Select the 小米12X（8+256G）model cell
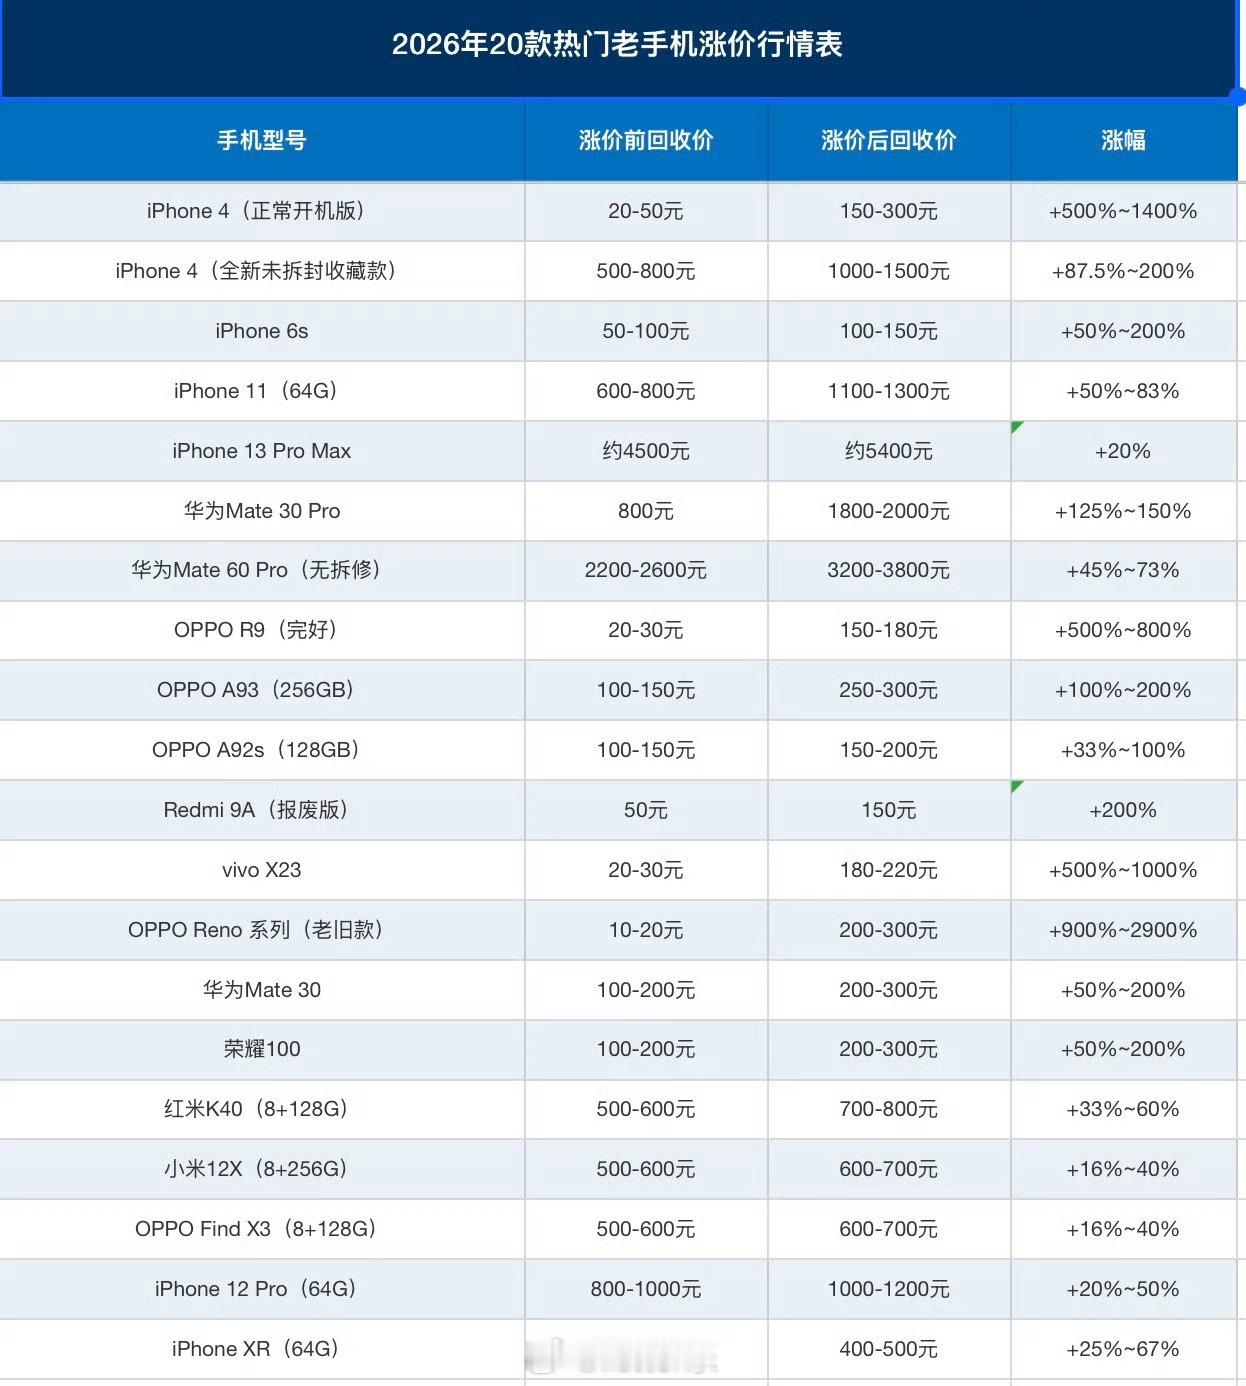This screenshot has width=1246, height=1386. point(262,1169)
